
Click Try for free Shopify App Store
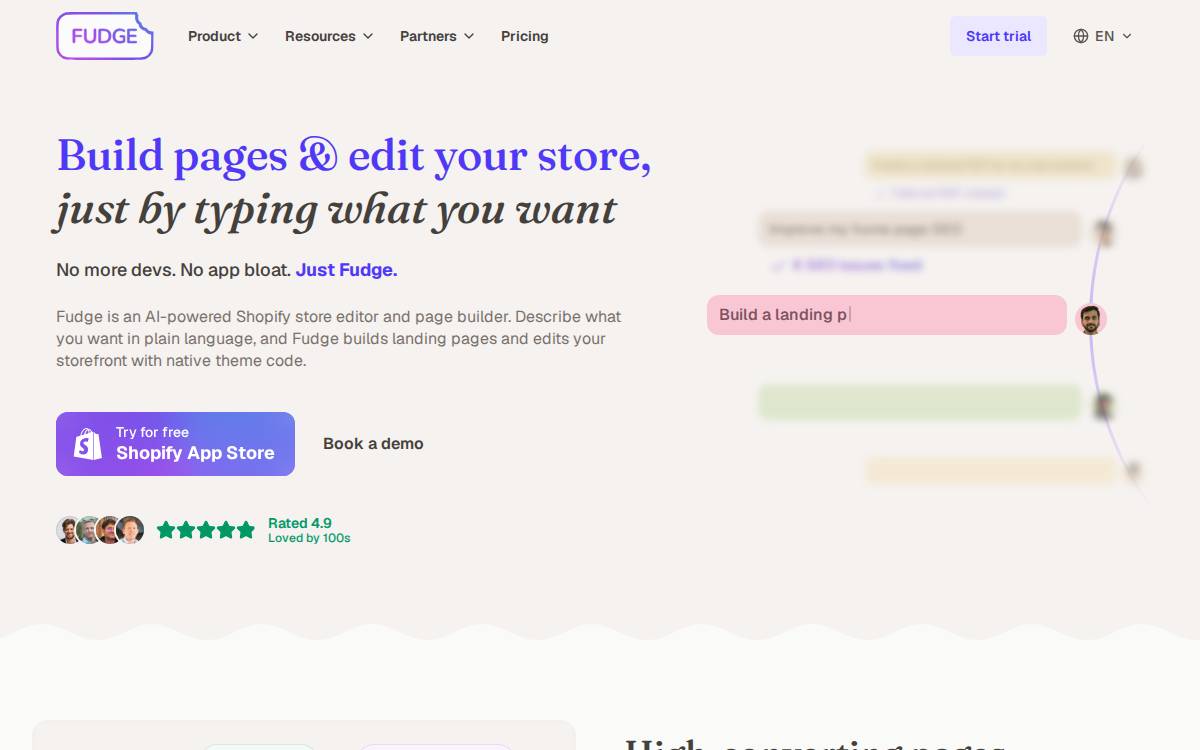[175, 444]
